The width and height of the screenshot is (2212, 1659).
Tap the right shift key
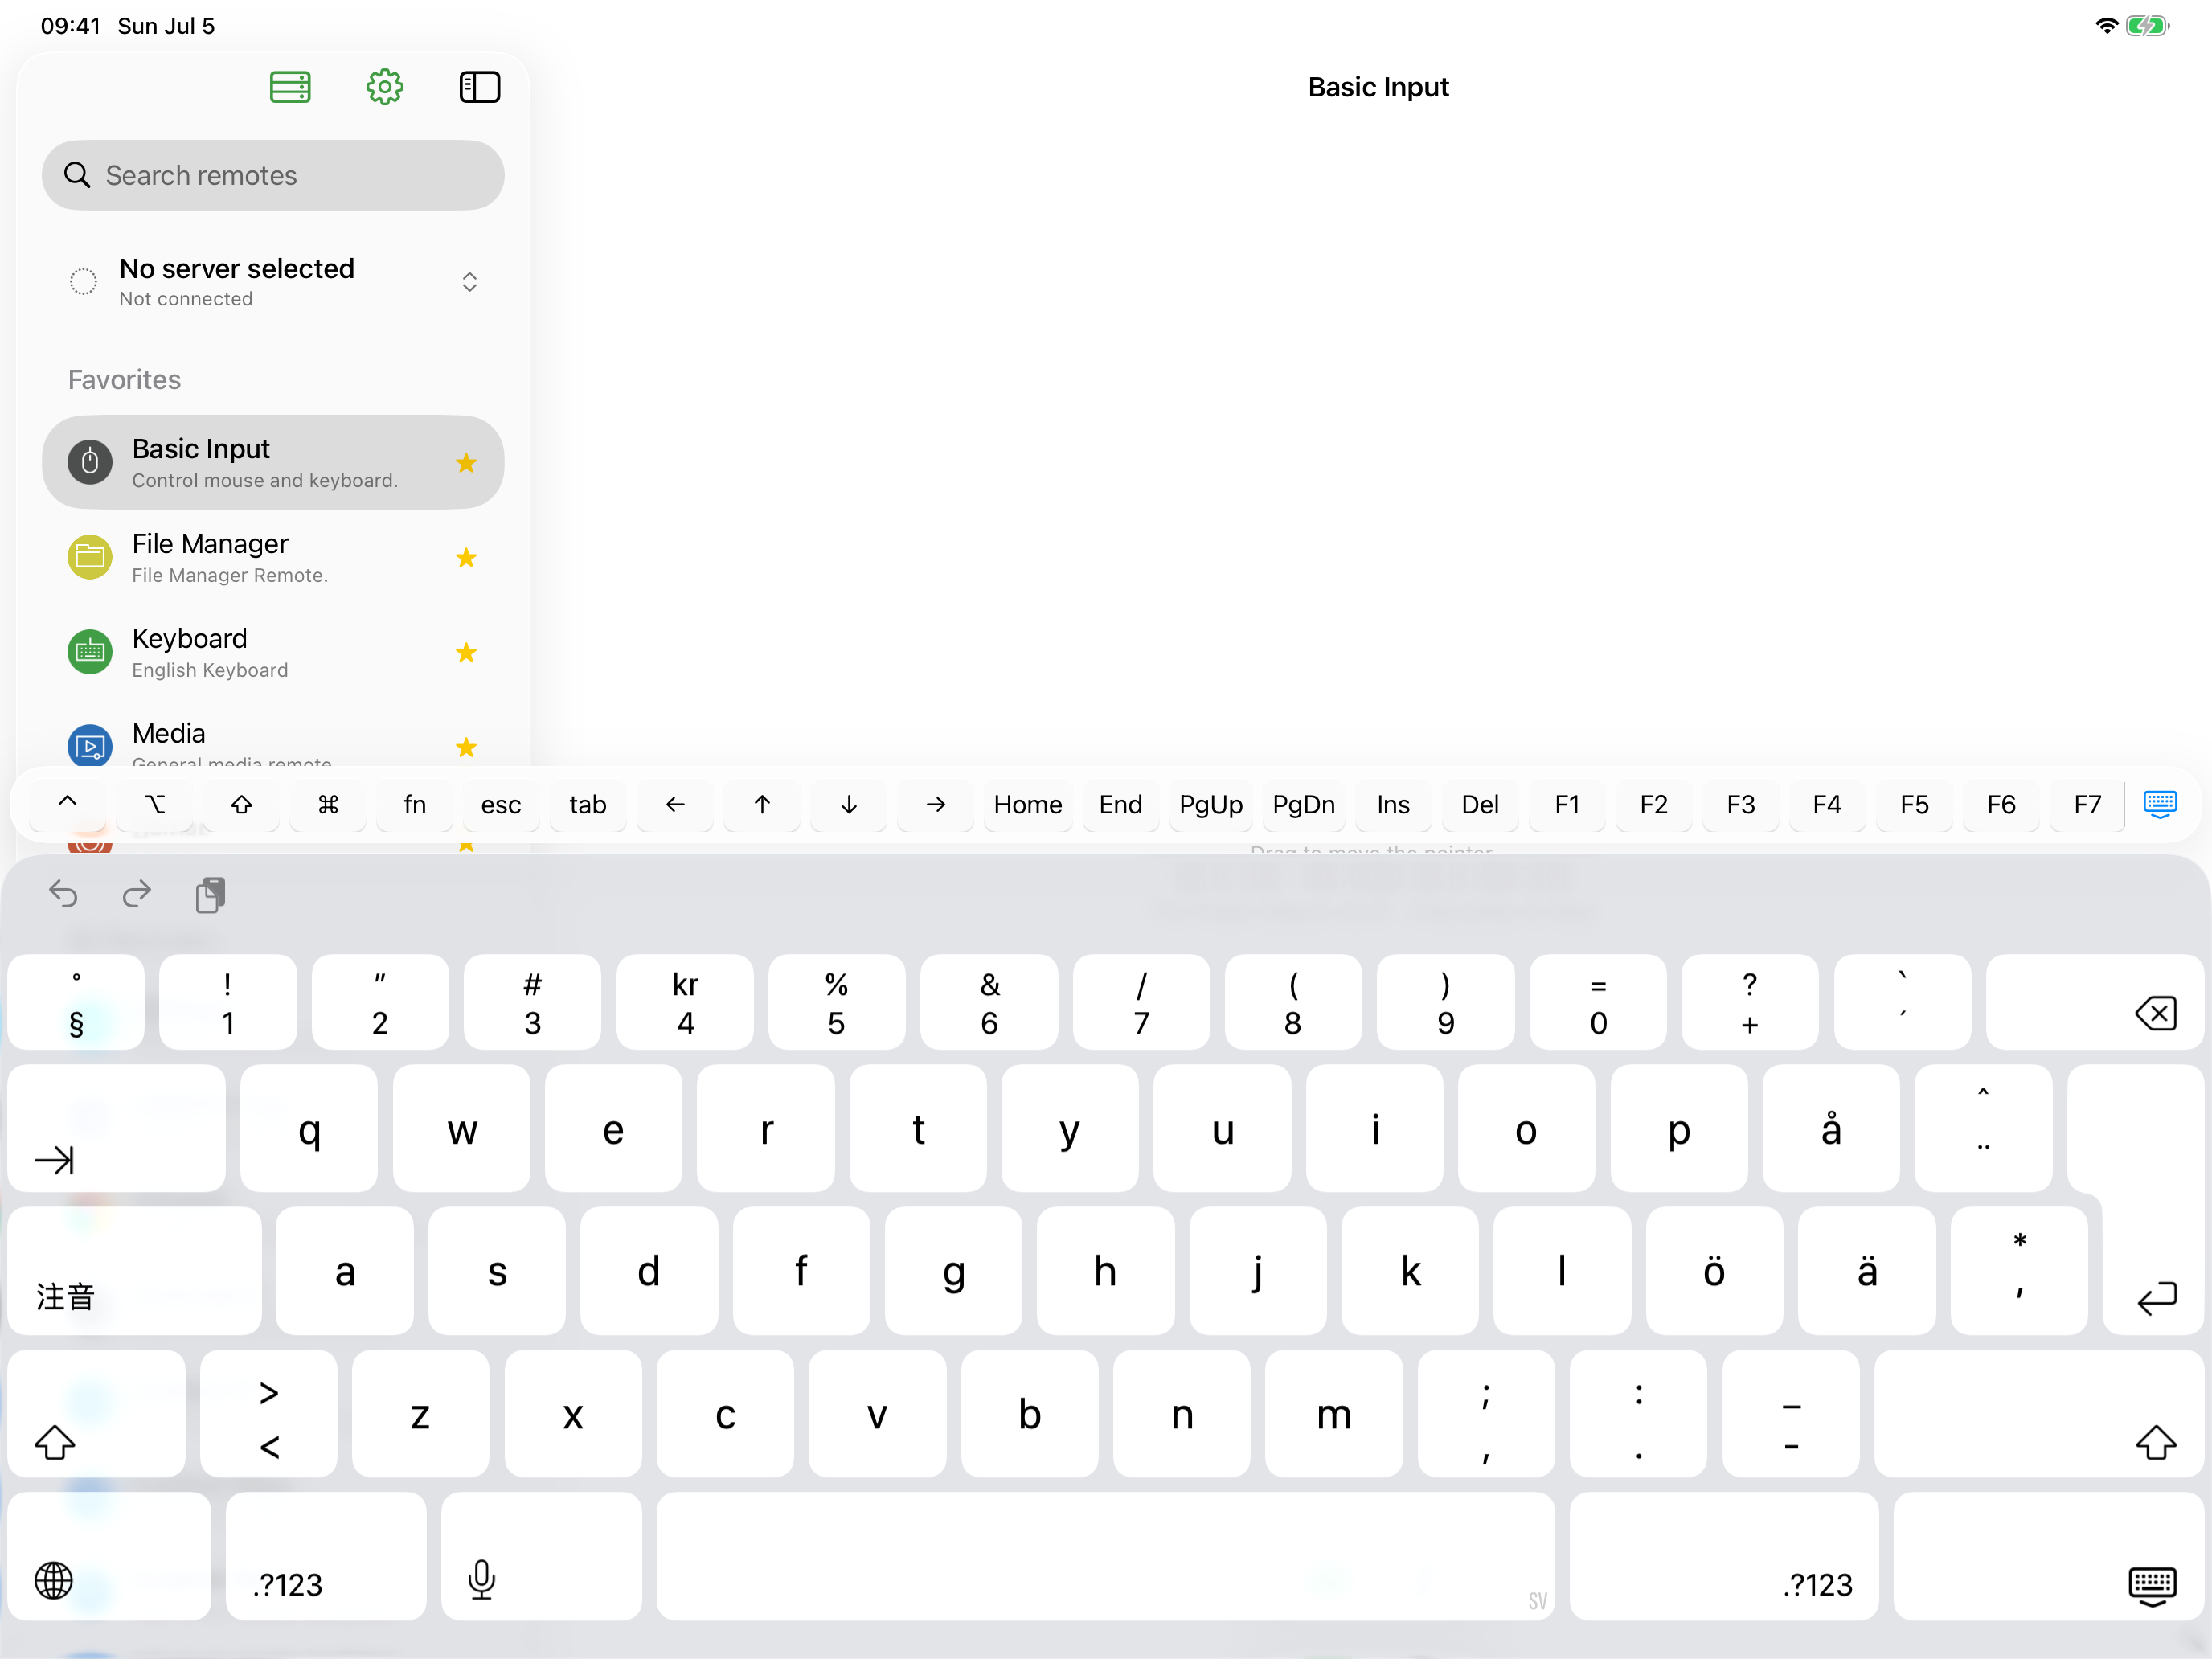(x=2039, y=1414)
